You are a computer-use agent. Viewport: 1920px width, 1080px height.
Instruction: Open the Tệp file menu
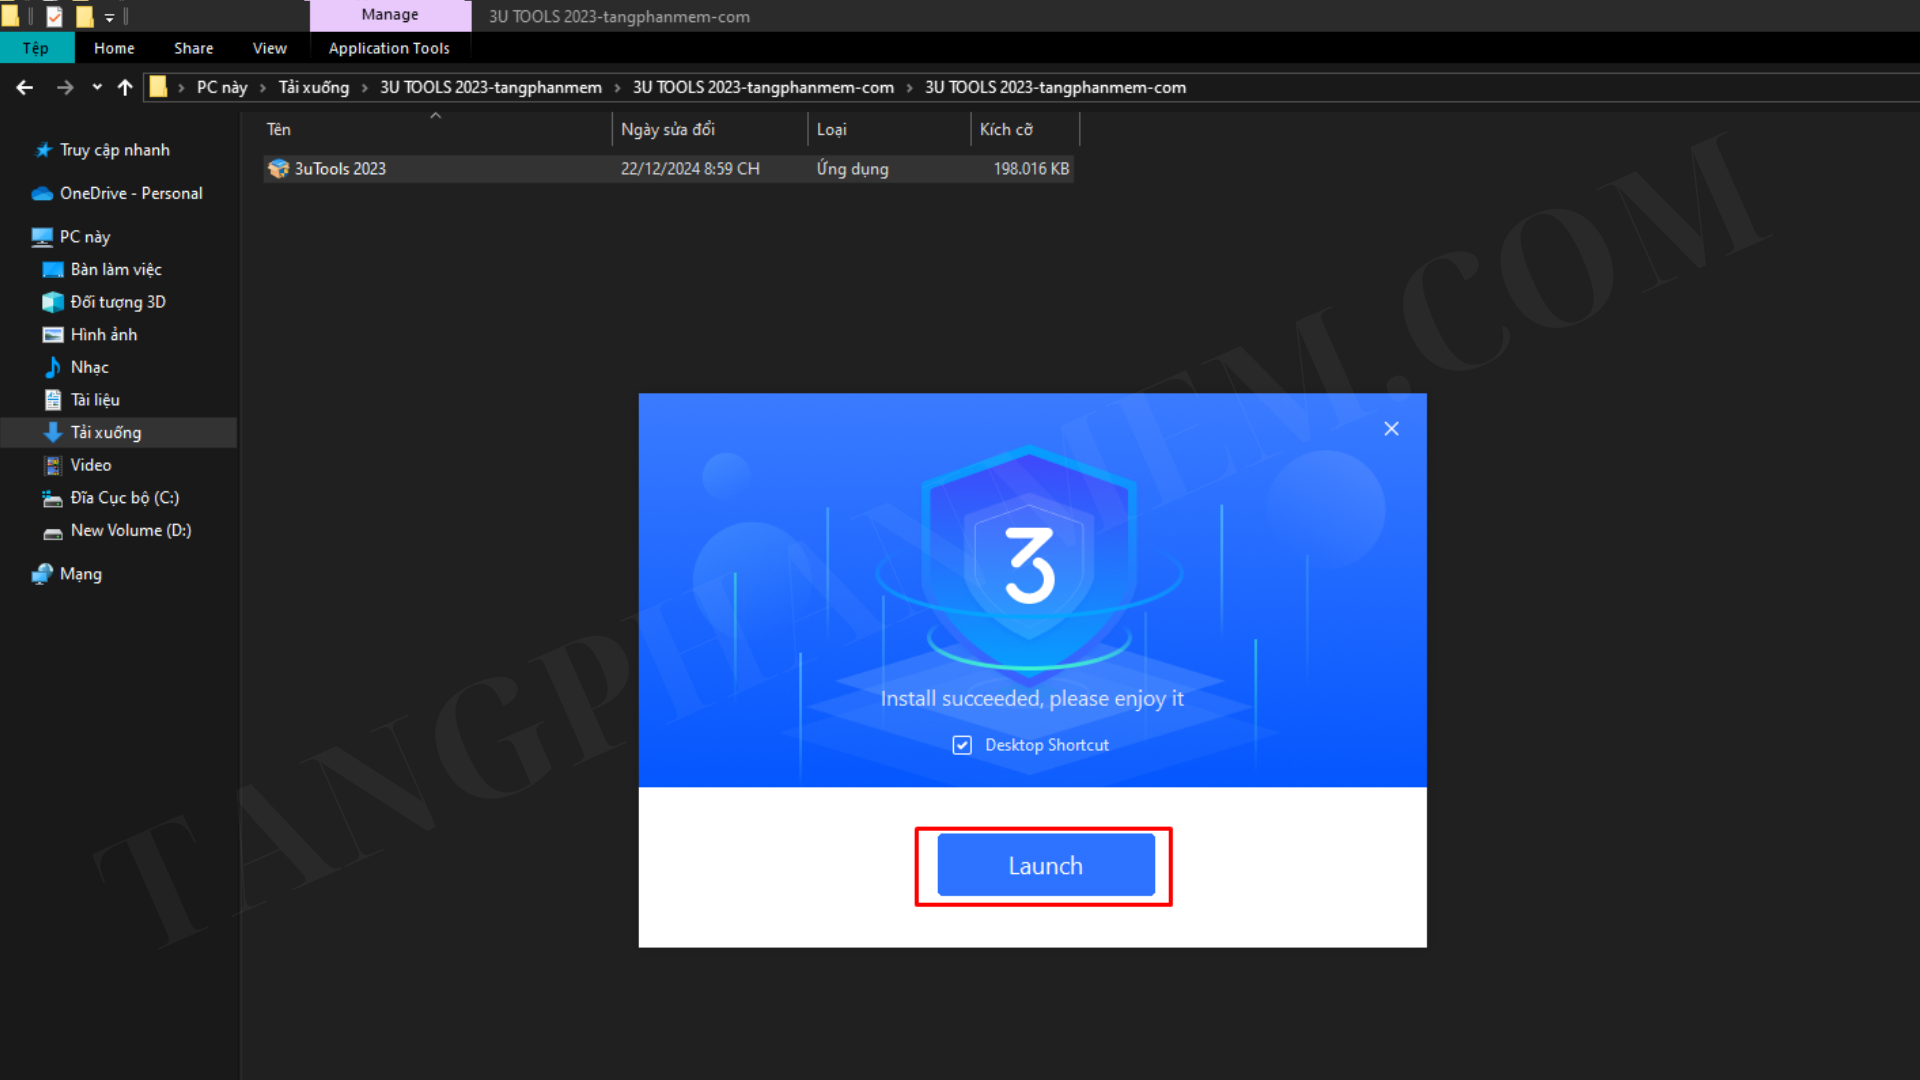(36, 48)
